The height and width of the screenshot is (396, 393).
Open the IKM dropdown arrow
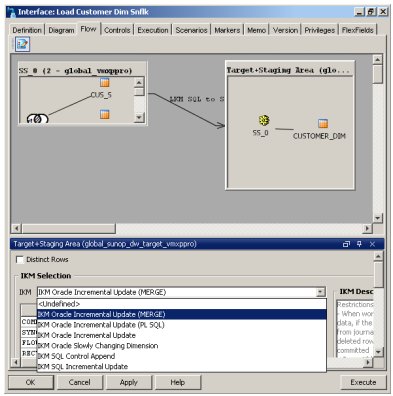[x=320, y=292]
